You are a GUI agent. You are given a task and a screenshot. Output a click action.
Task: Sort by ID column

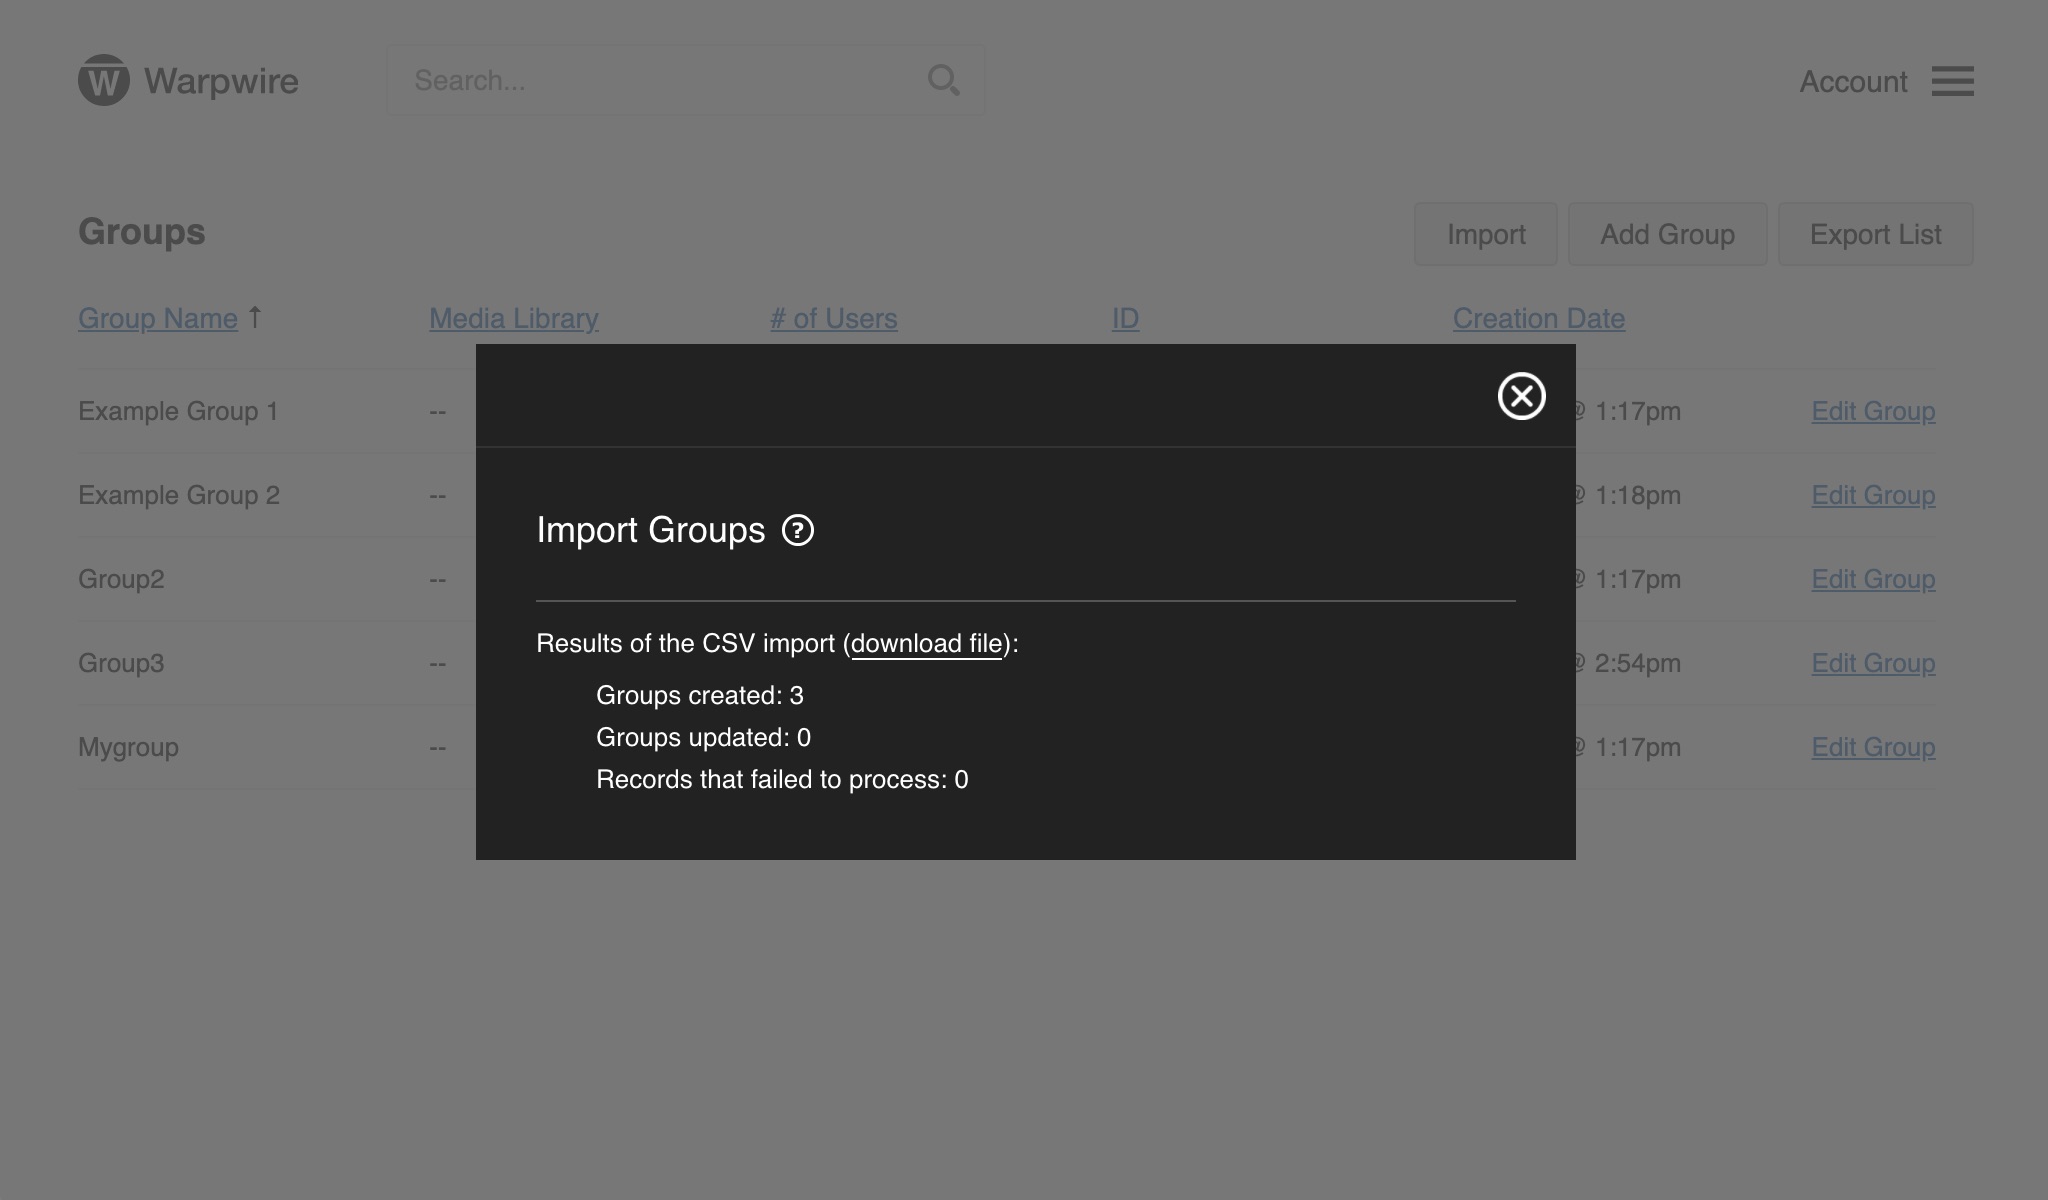(1125, 318)
